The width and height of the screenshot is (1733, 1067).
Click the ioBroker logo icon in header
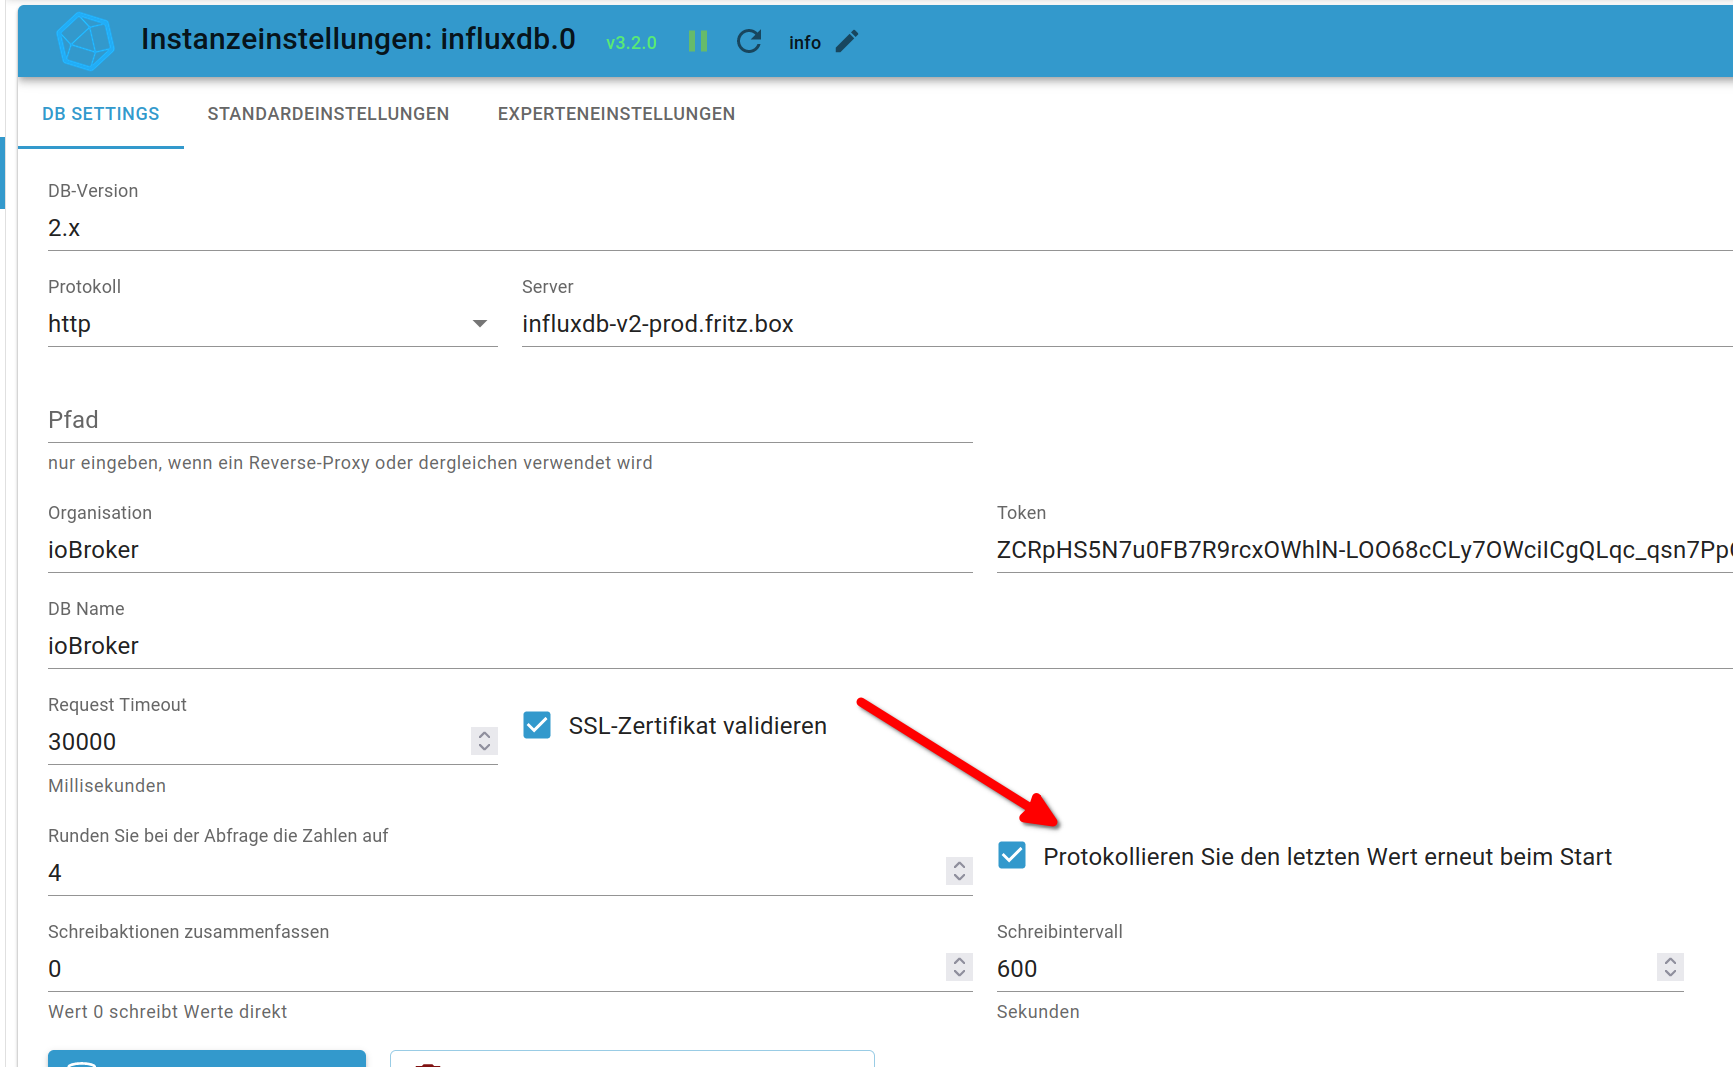[x=86, y=41]
